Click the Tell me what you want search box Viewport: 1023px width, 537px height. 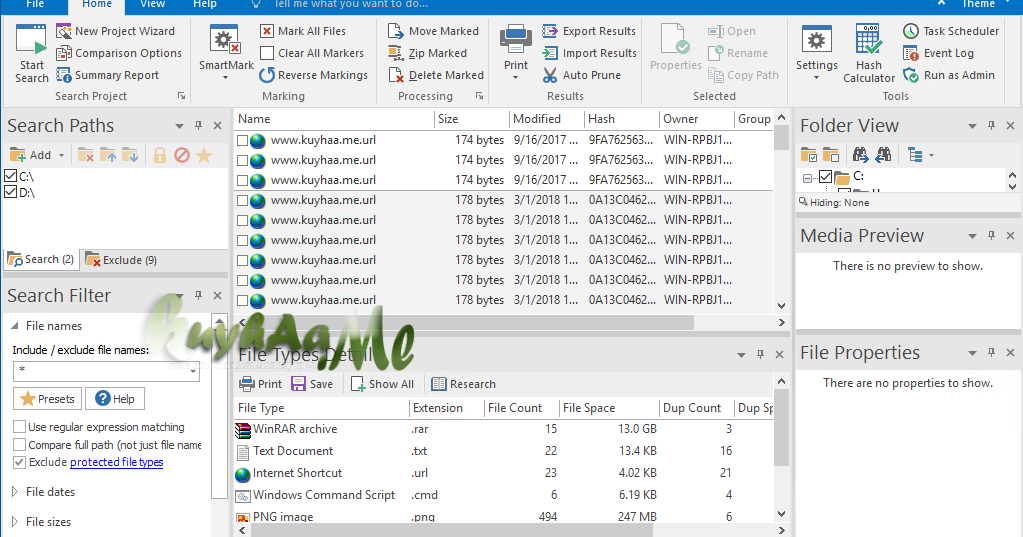(351, 5)
